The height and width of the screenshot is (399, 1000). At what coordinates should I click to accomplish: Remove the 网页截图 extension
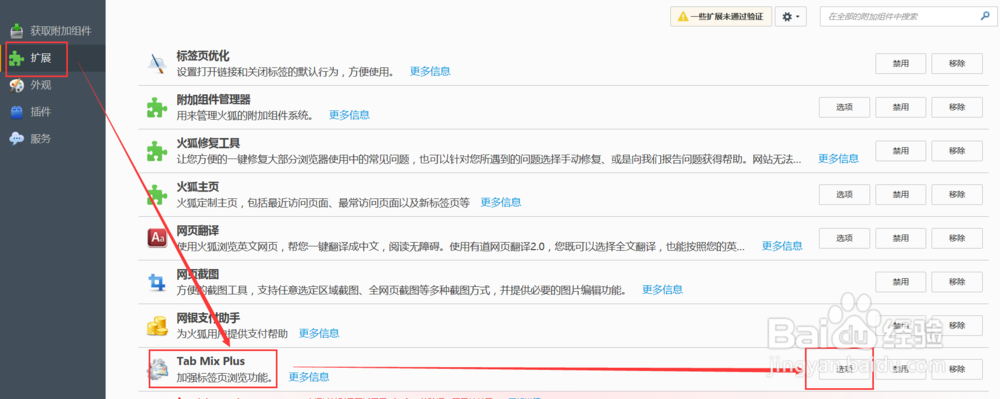(957, 282)
